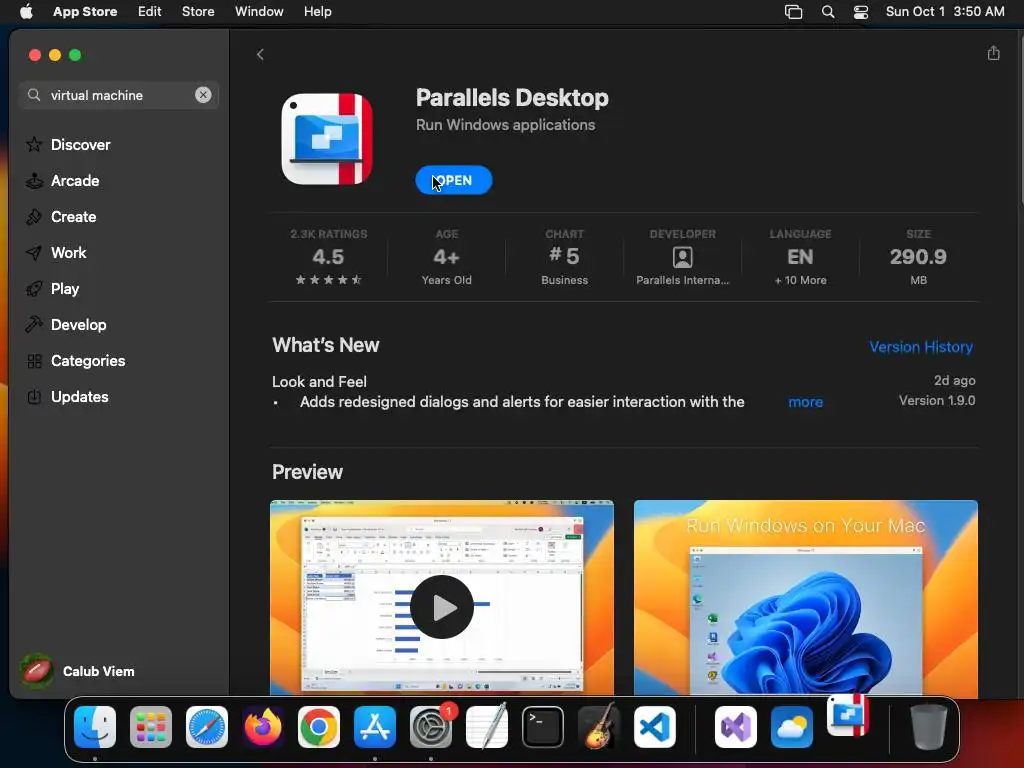
Task: Click the EN + 10 More language info
Action: pos(801,257)
